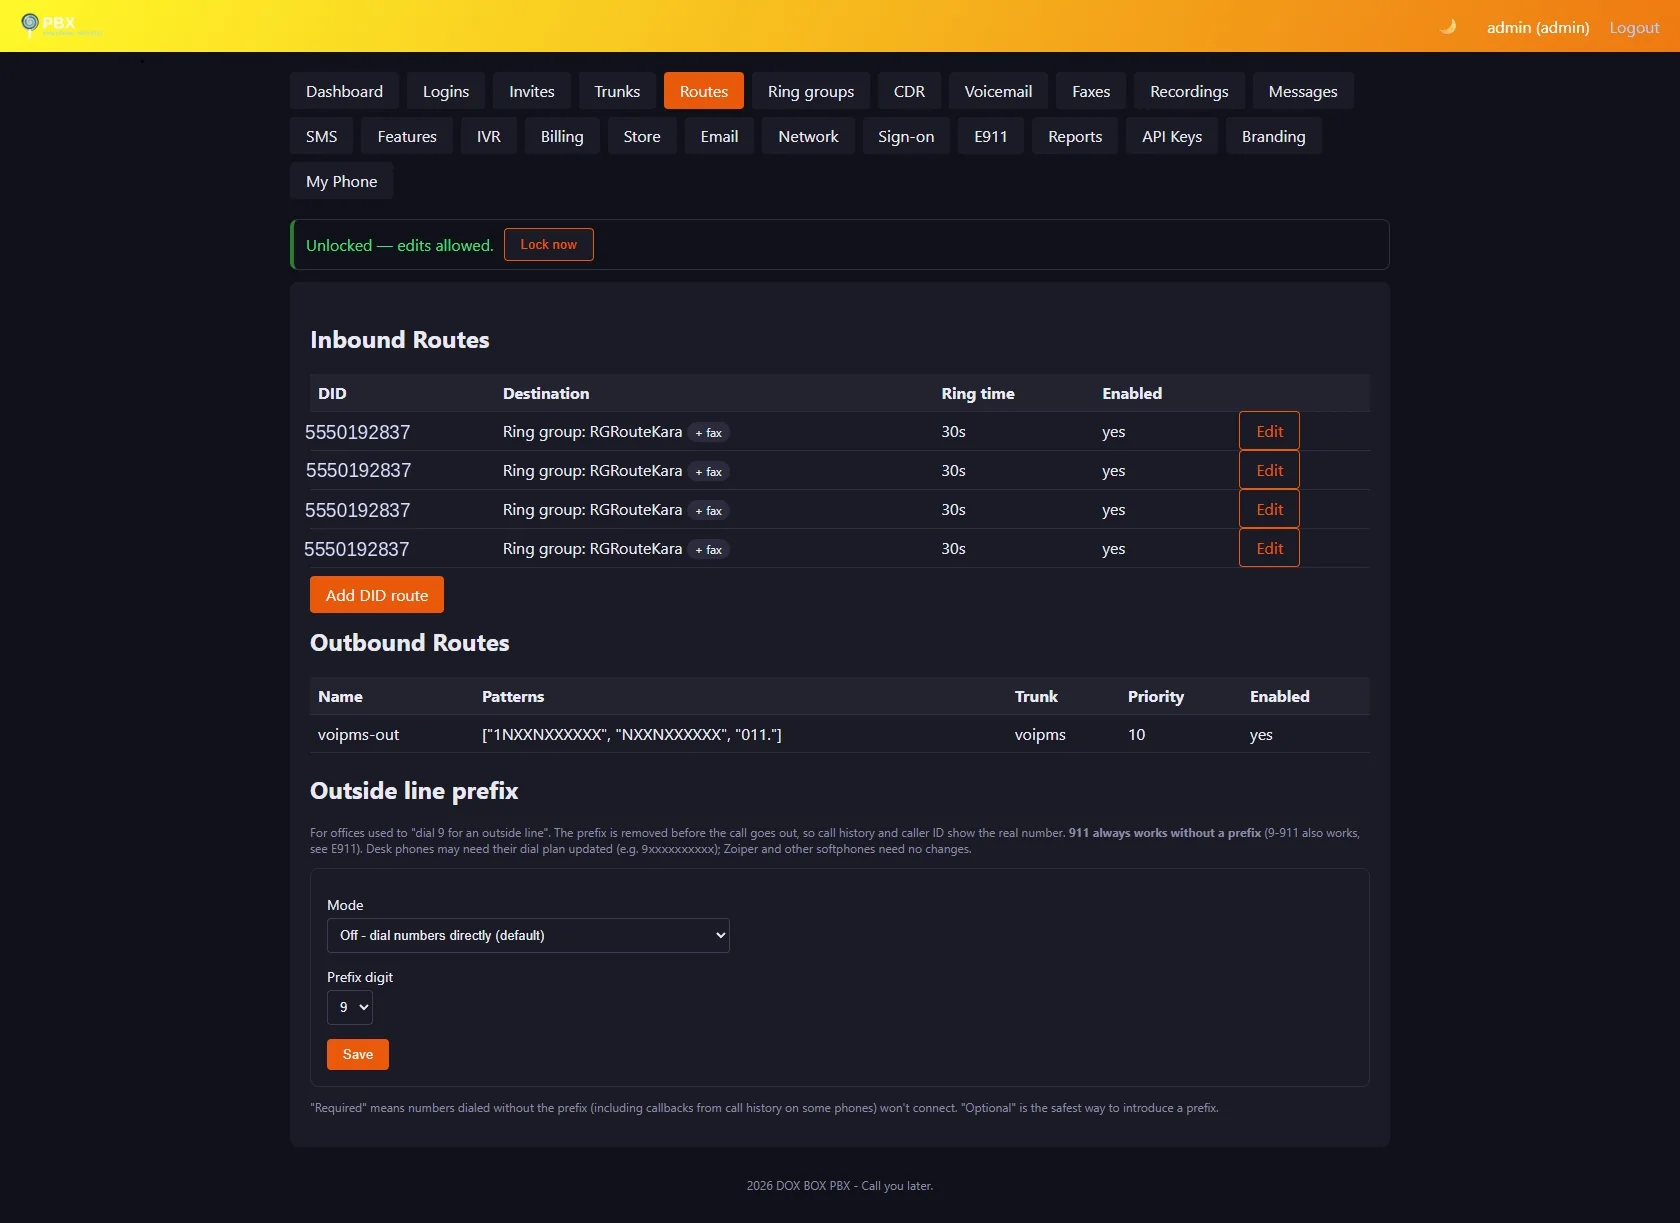Select the voipms-out route name
The width and height of the screenshot is (1680, 1223).
(358, 734)
